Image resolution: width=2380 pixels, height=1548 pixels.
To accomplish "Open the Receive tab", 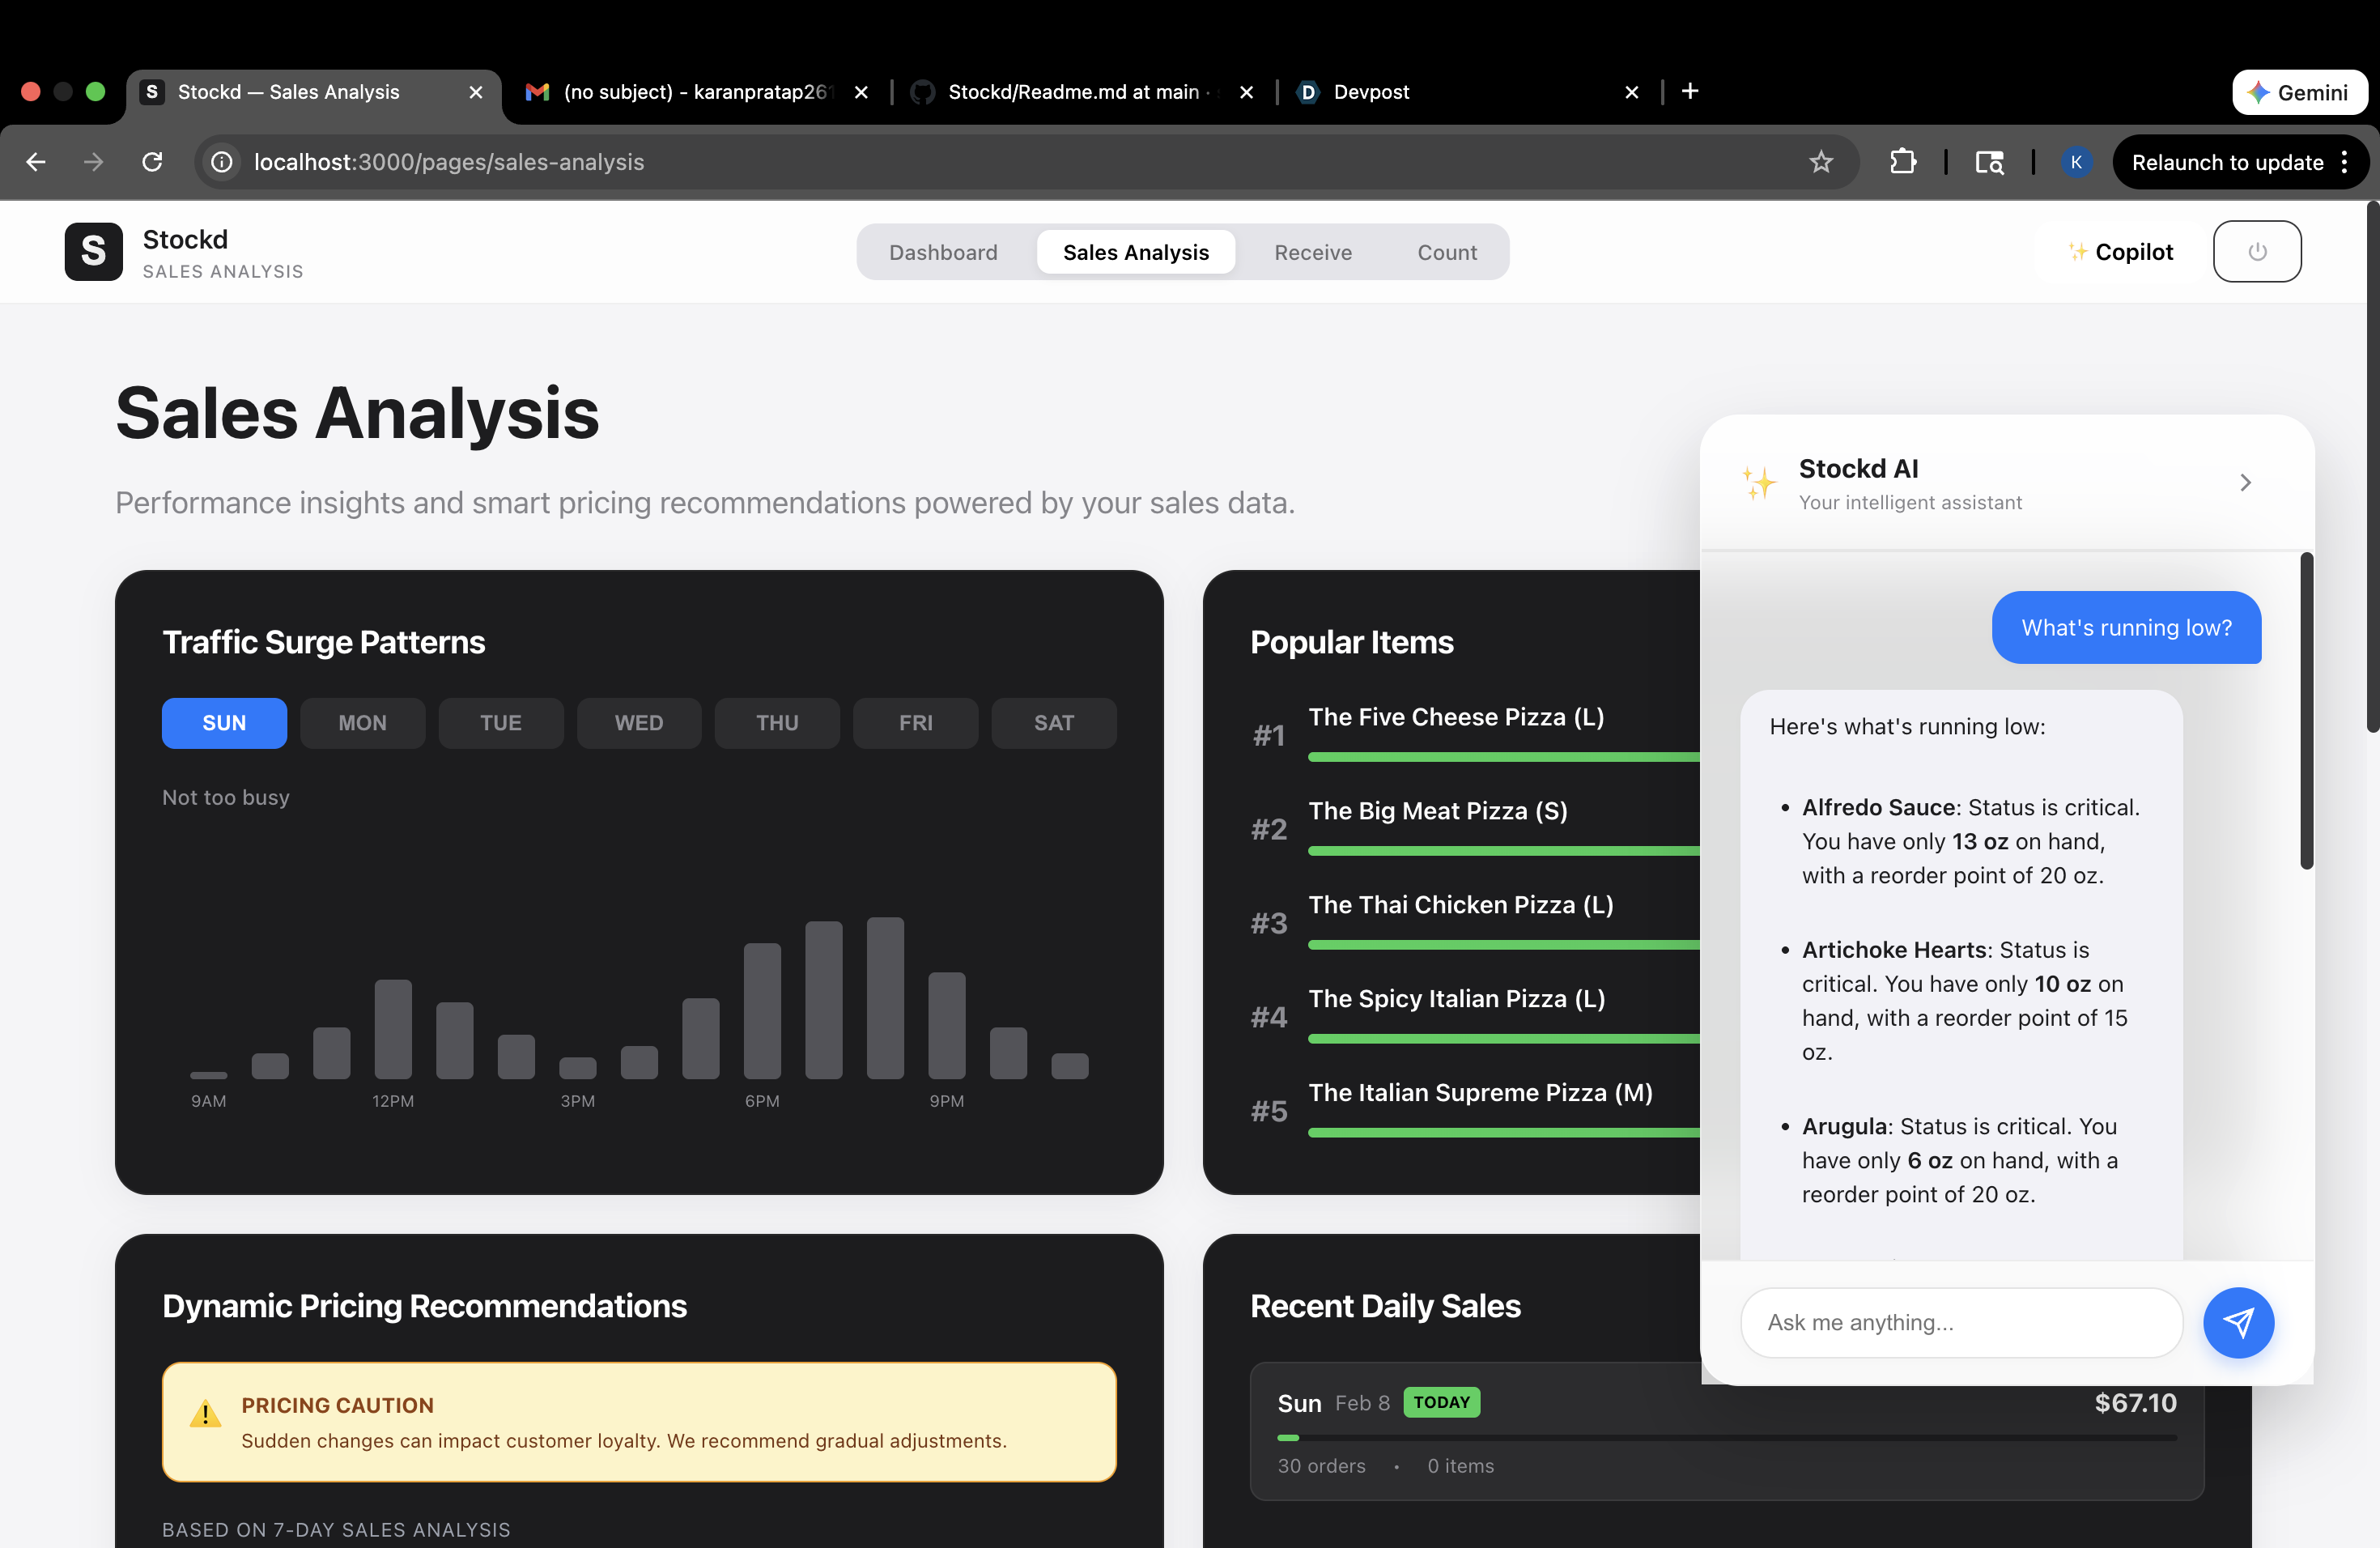I will coord(1312,252).
